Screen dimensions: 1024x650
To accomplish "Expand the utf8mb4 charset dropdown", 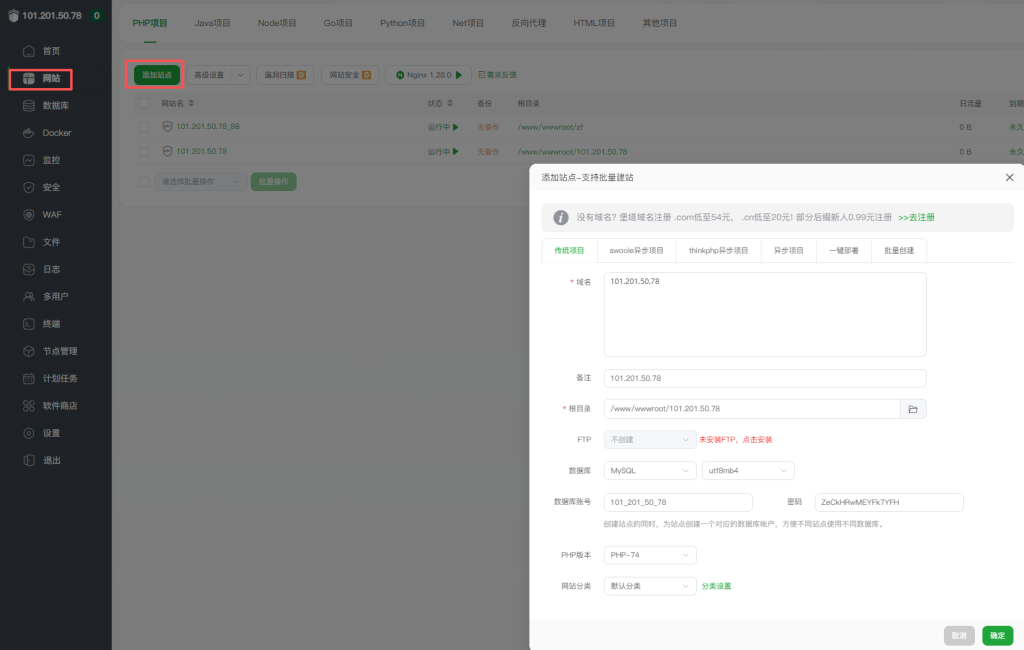I will point(747,470).
